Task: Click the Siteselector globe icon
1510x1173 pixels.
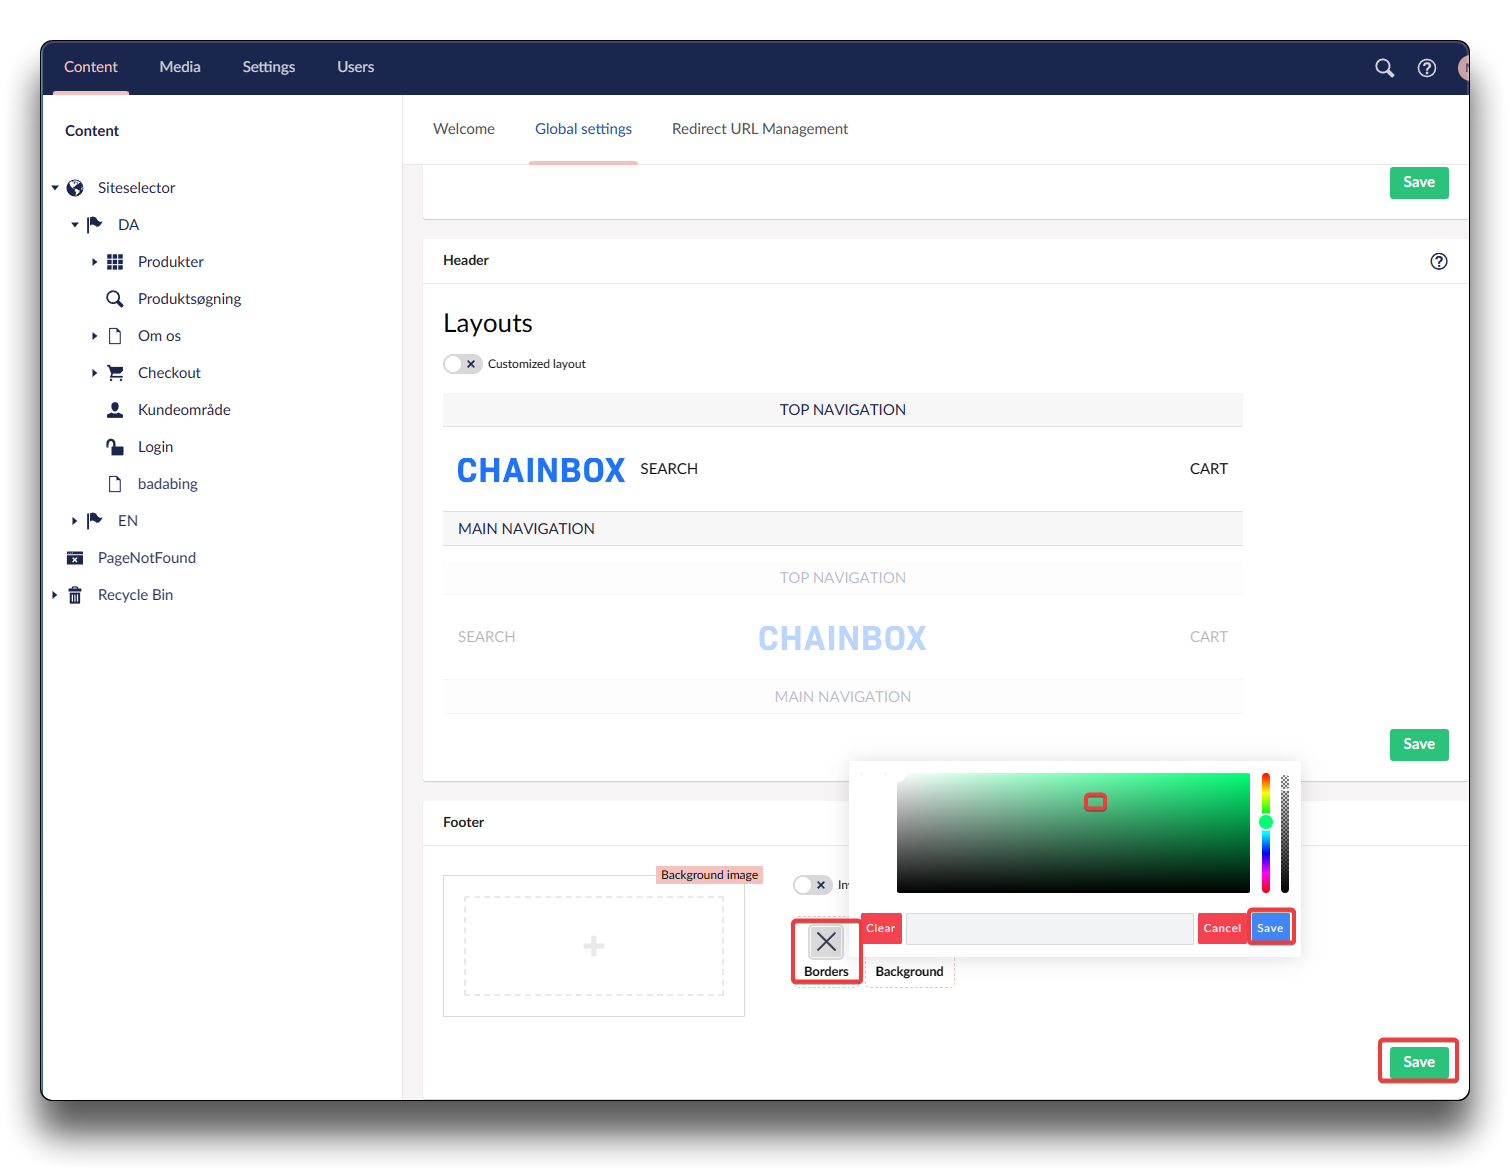Action: click(x=75, y=188)
